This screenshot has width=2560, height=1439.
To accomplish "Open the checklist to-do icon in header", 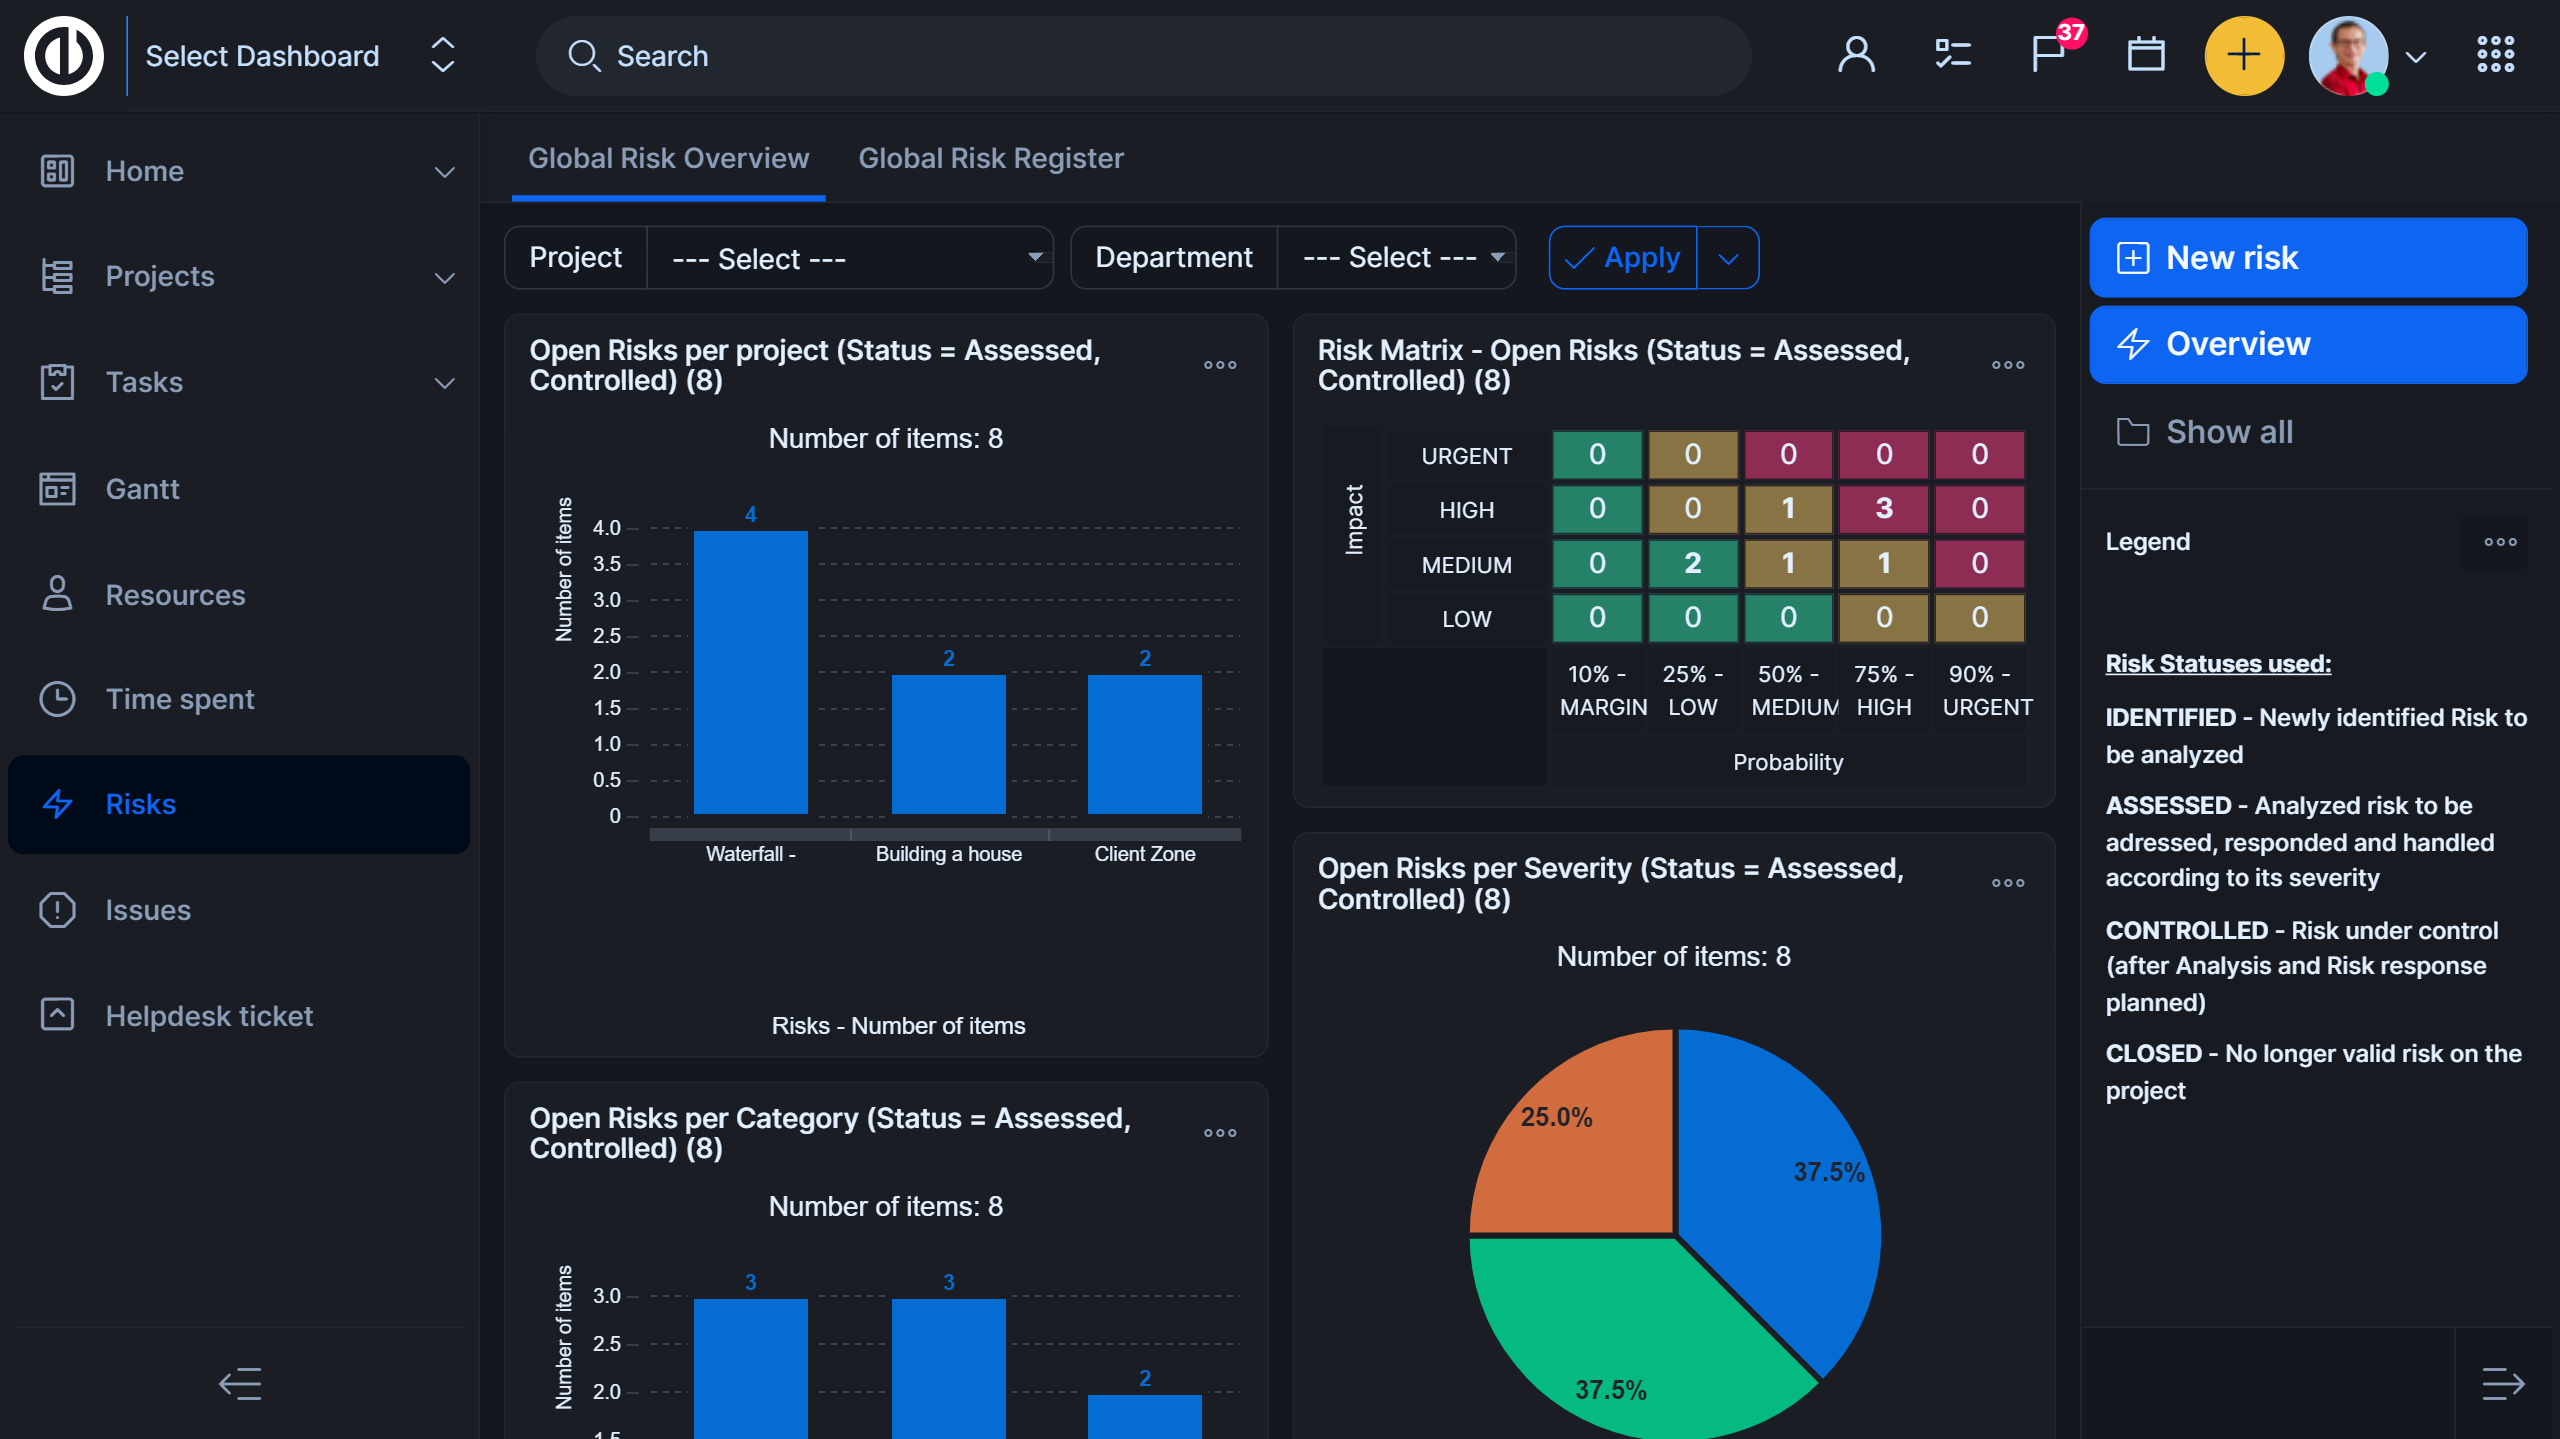I will coord(1952,54).
